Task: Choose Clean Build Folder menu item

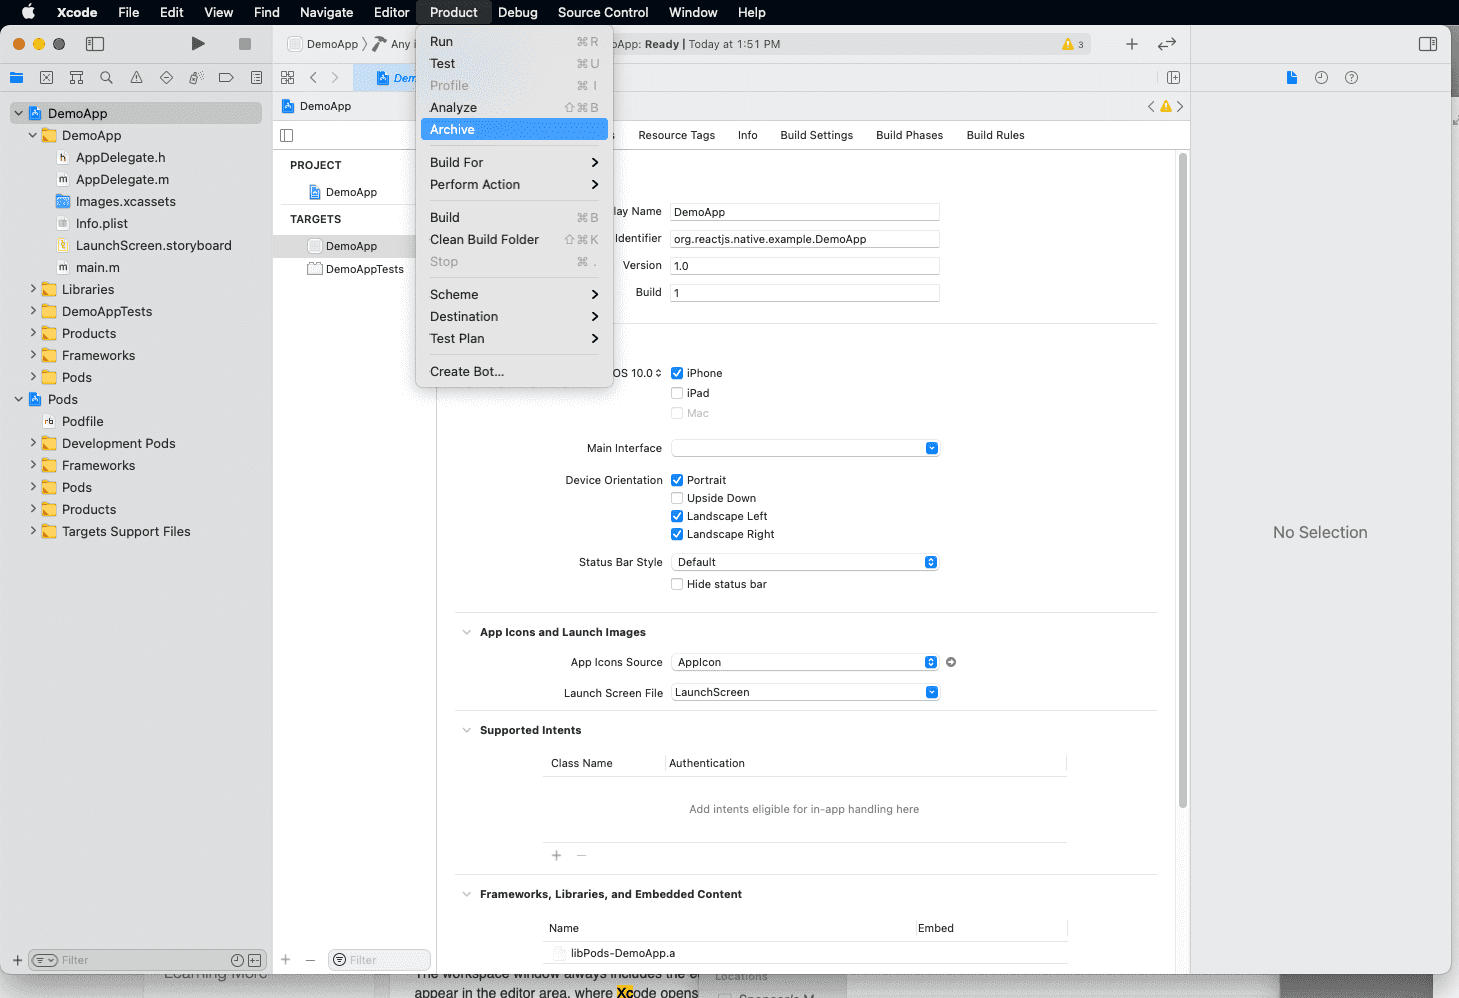Action: click(x=514, y=239)
